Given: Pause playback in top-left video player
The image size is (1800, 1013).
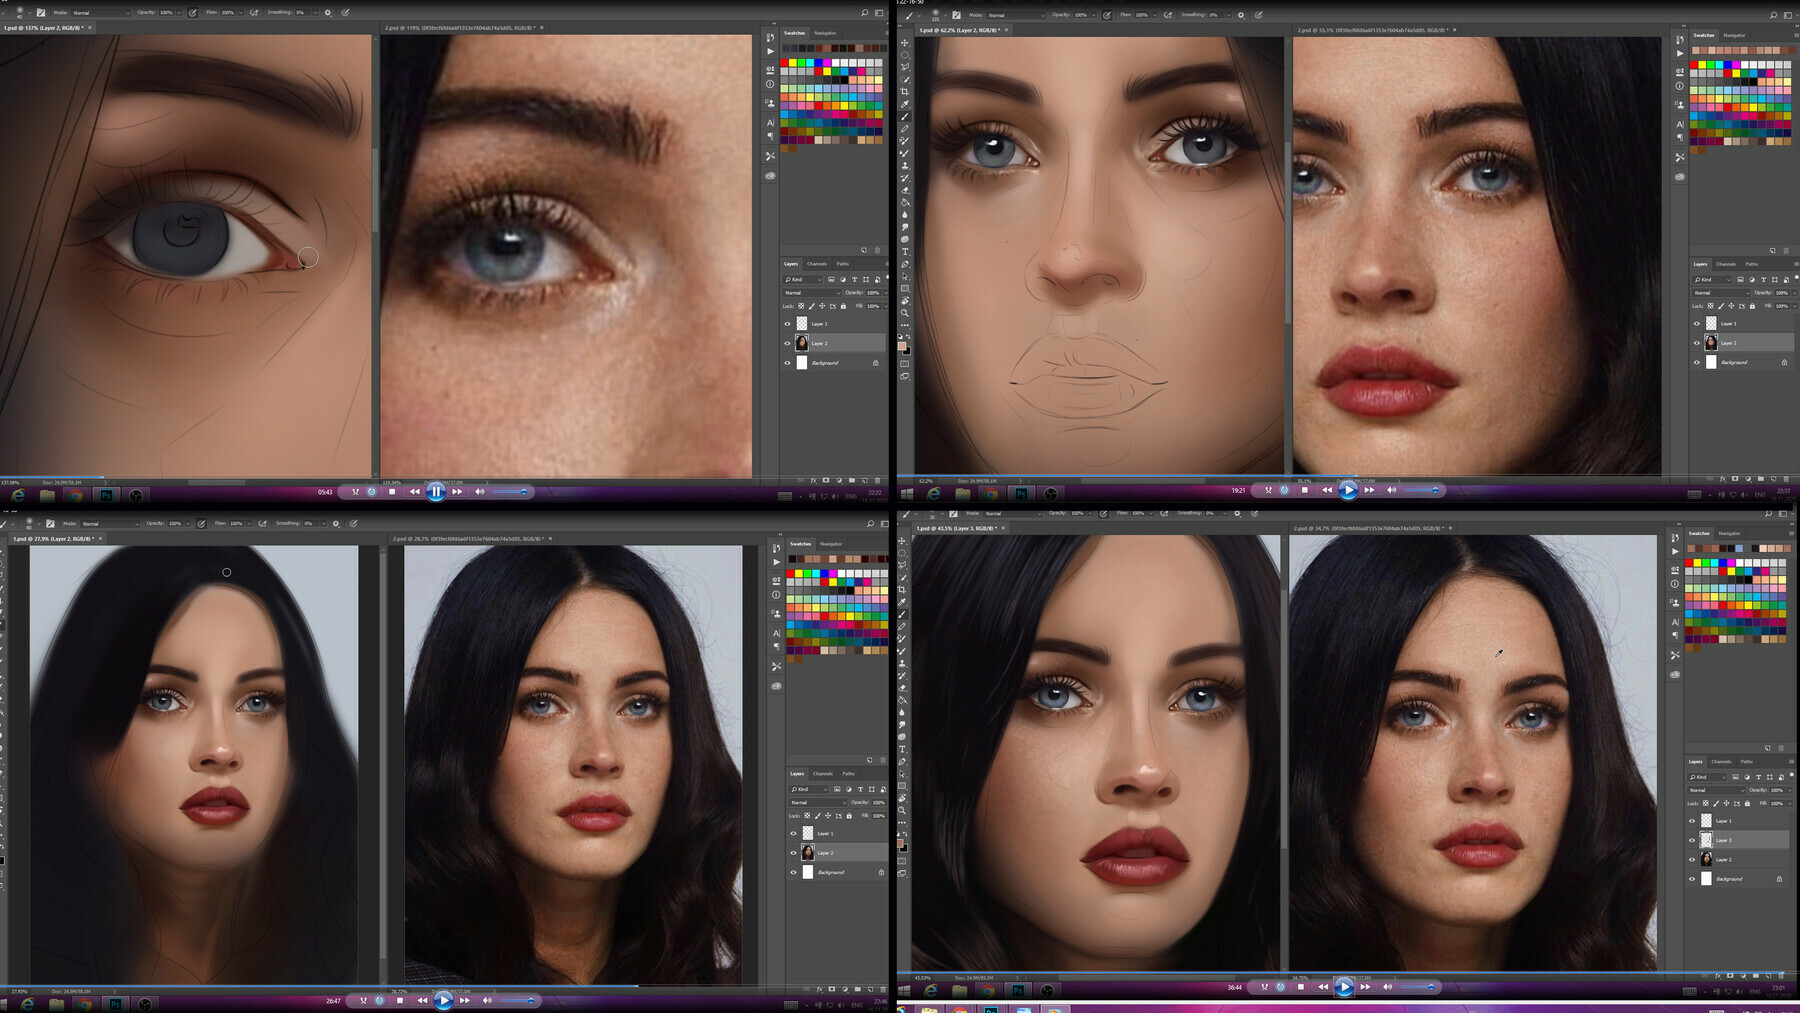Looking at the screenshot, I should (436, 492).
